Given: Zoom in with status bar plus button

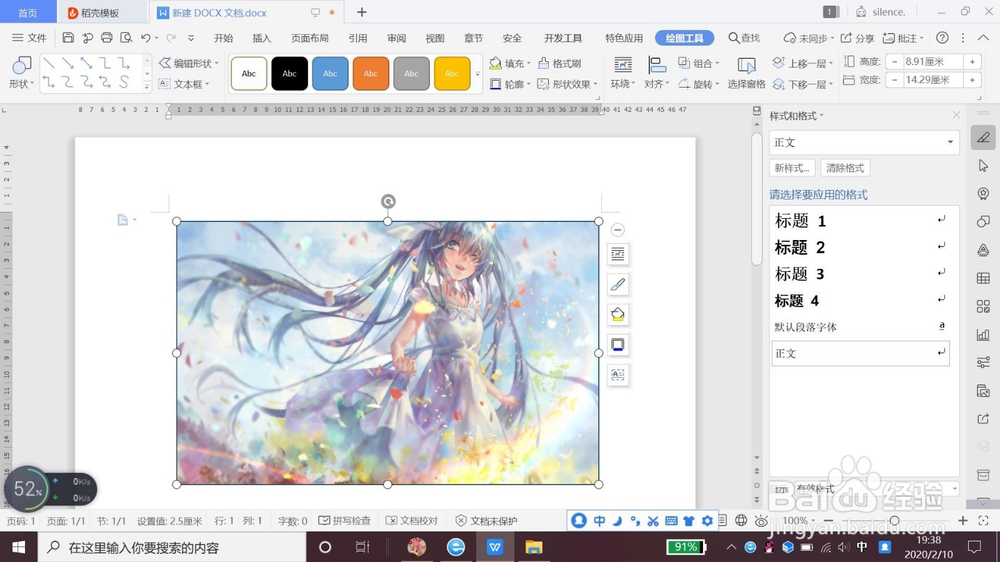Looking at the screenshot, I should pos(962,521).
